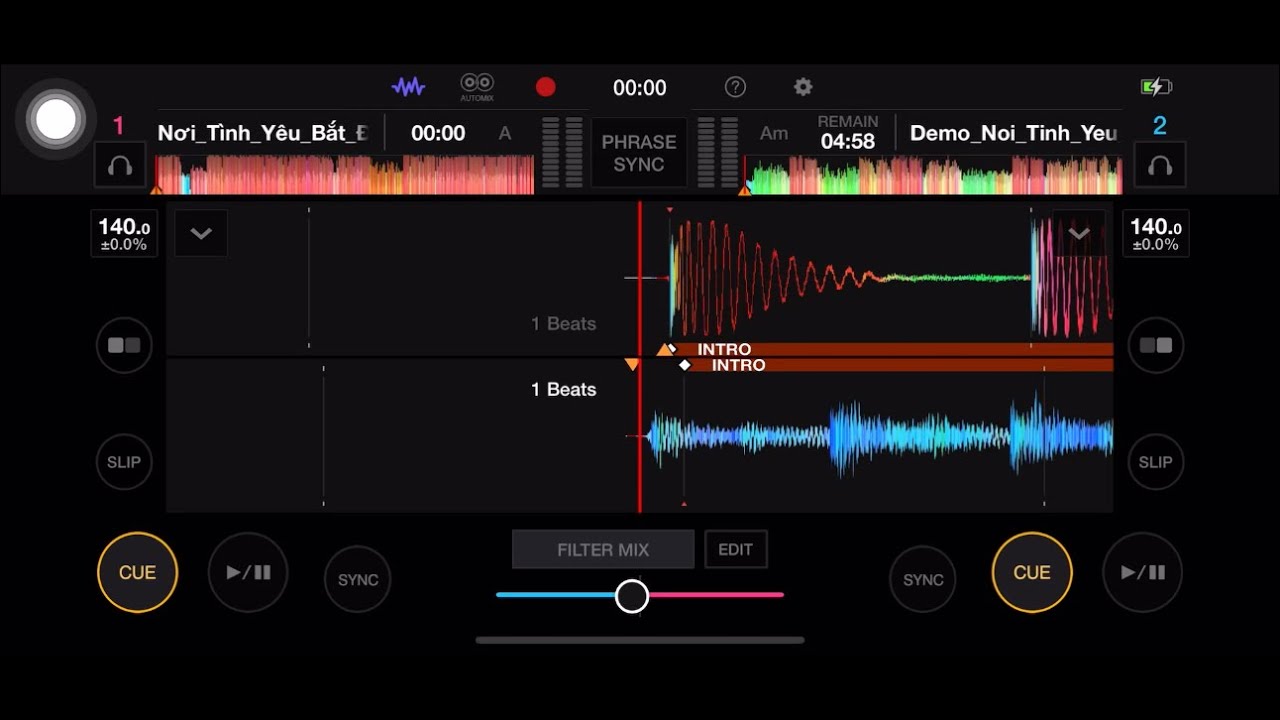
Task: Hit CUE on the right deck
Action: [x=1032, y=572]
